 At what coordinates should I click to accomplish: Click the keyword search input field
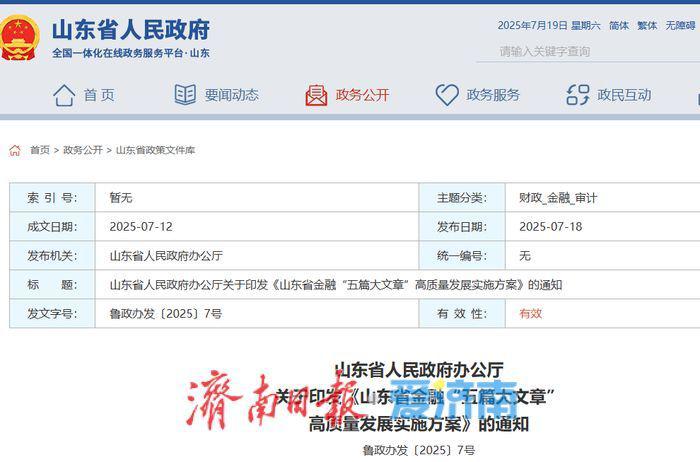[x=588, y=52]
